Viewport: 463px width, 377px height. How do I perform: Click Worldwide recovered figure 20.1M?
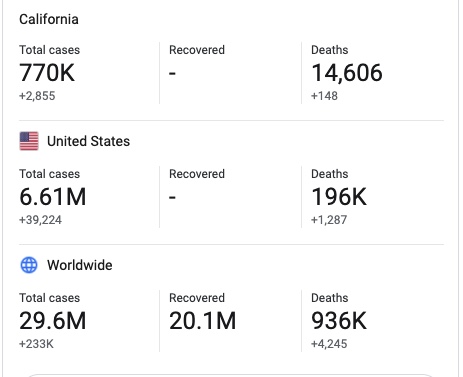click(x=202, y=321)
